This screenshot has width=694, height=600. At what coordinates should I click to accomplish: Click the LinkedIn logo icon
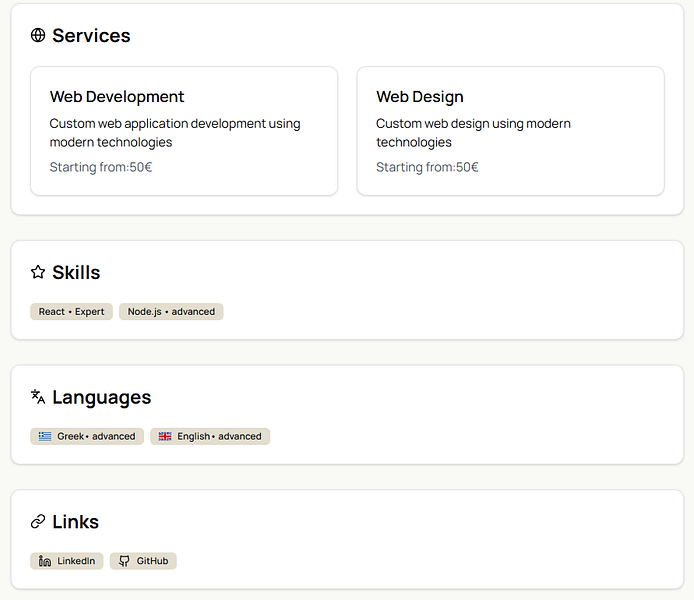(x=45, y=561)
